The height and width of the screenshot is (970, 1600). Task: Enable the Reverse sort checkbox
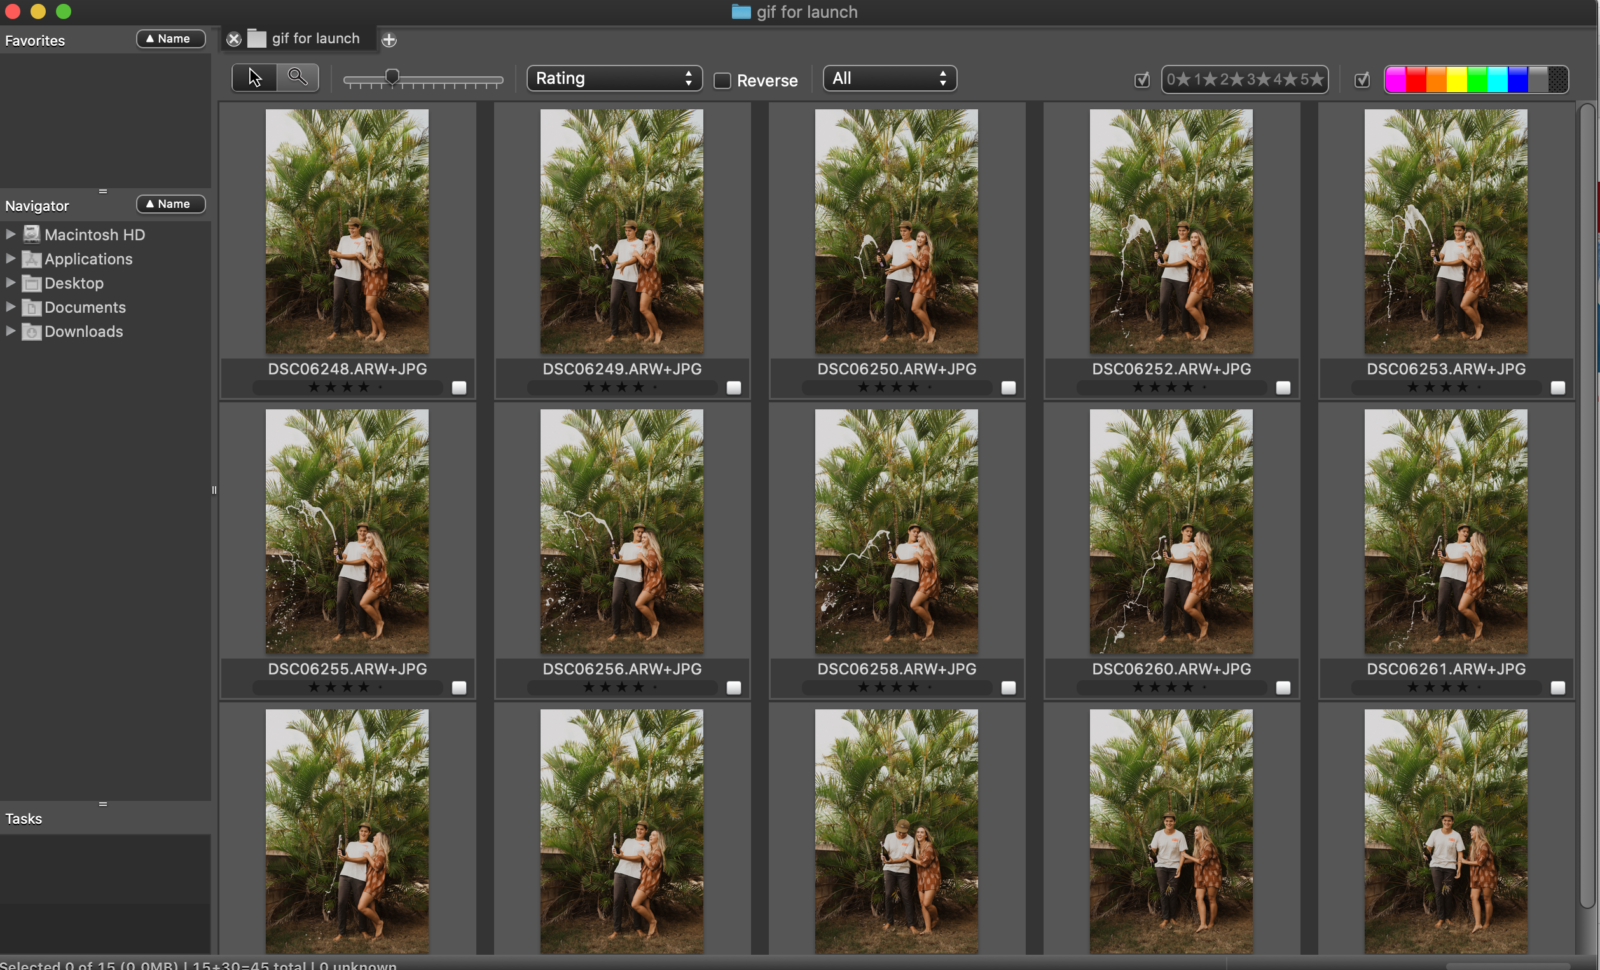(722, 80)
